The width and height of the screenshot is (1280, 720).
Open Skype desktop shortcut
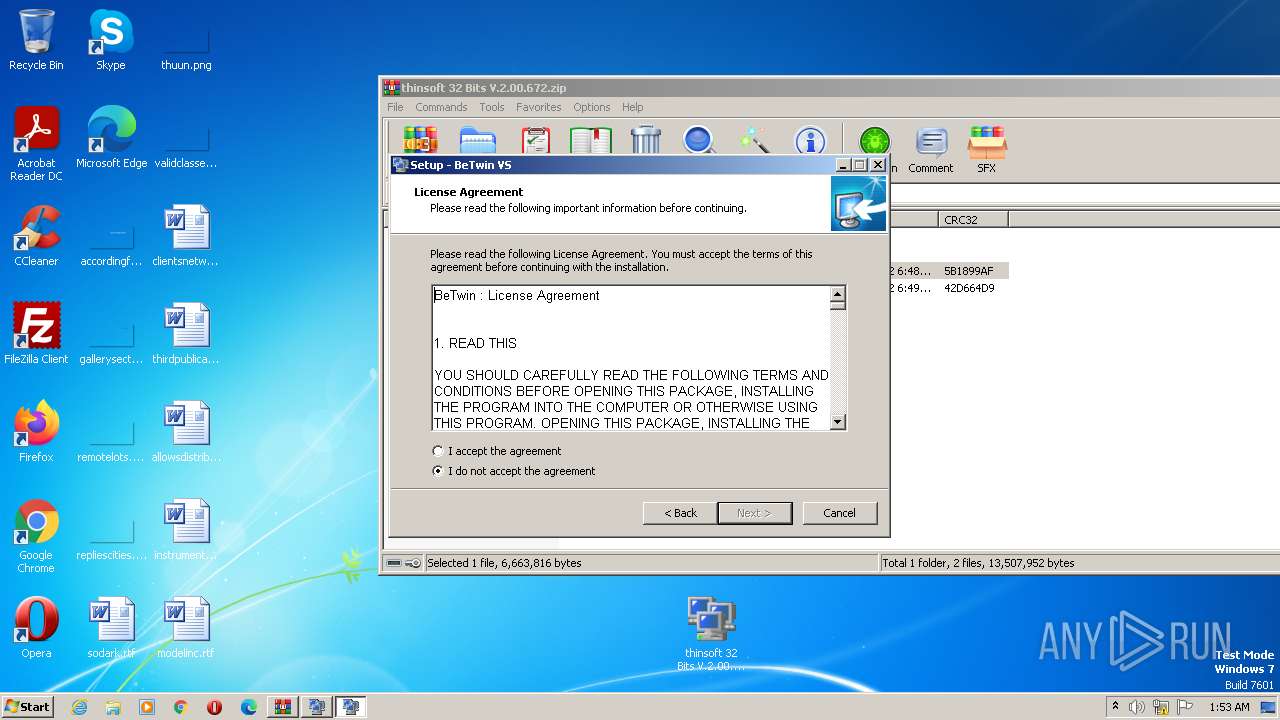(x=110, y=41)
